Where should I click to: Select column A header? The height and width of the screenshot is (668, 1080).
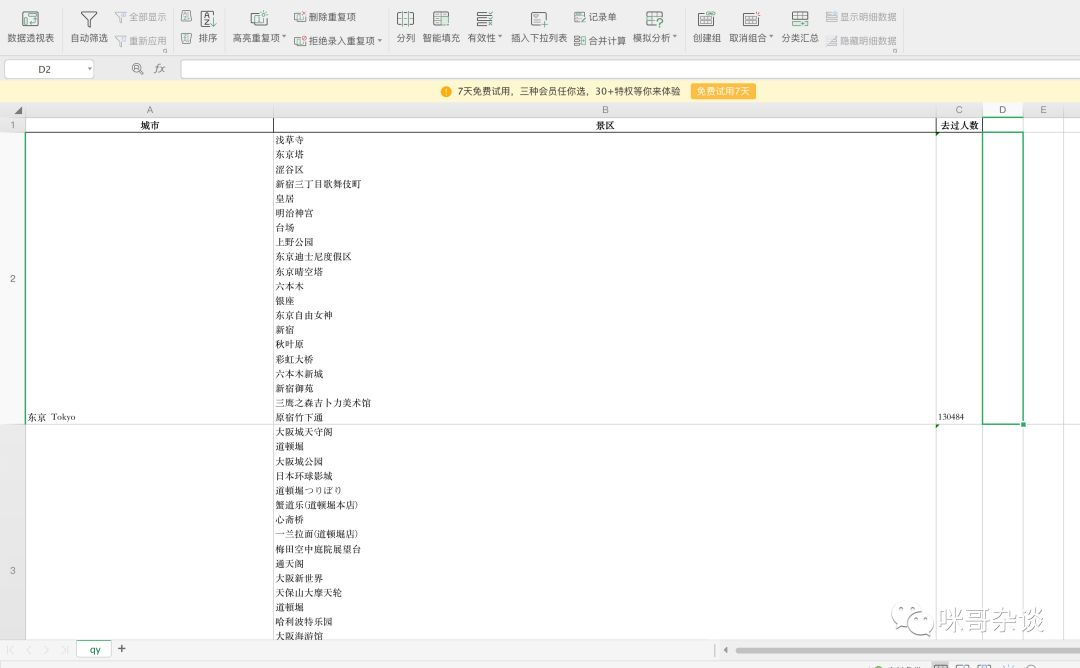tap(149, 110)
